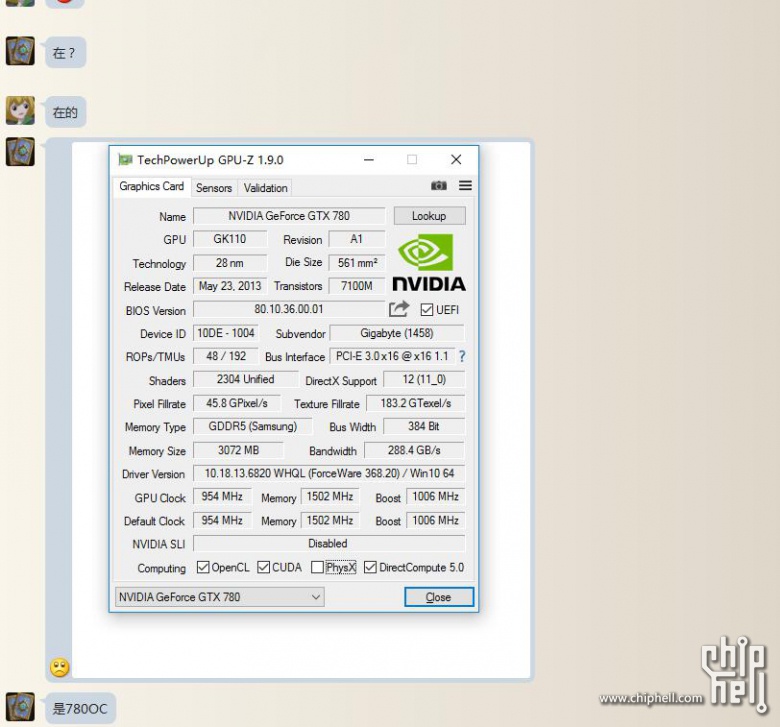The image size is (780, 727).
Task: Click the 561 mm² Die Size value
Action: click(357, 263)
